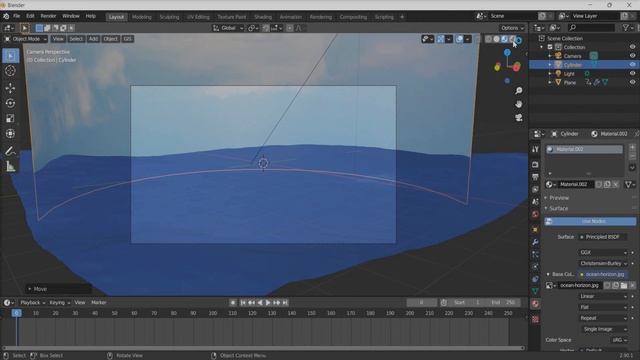Open the Output properties tab
Image resolution: width=640 pixels, height=360 pixels.
pos(535,177)
